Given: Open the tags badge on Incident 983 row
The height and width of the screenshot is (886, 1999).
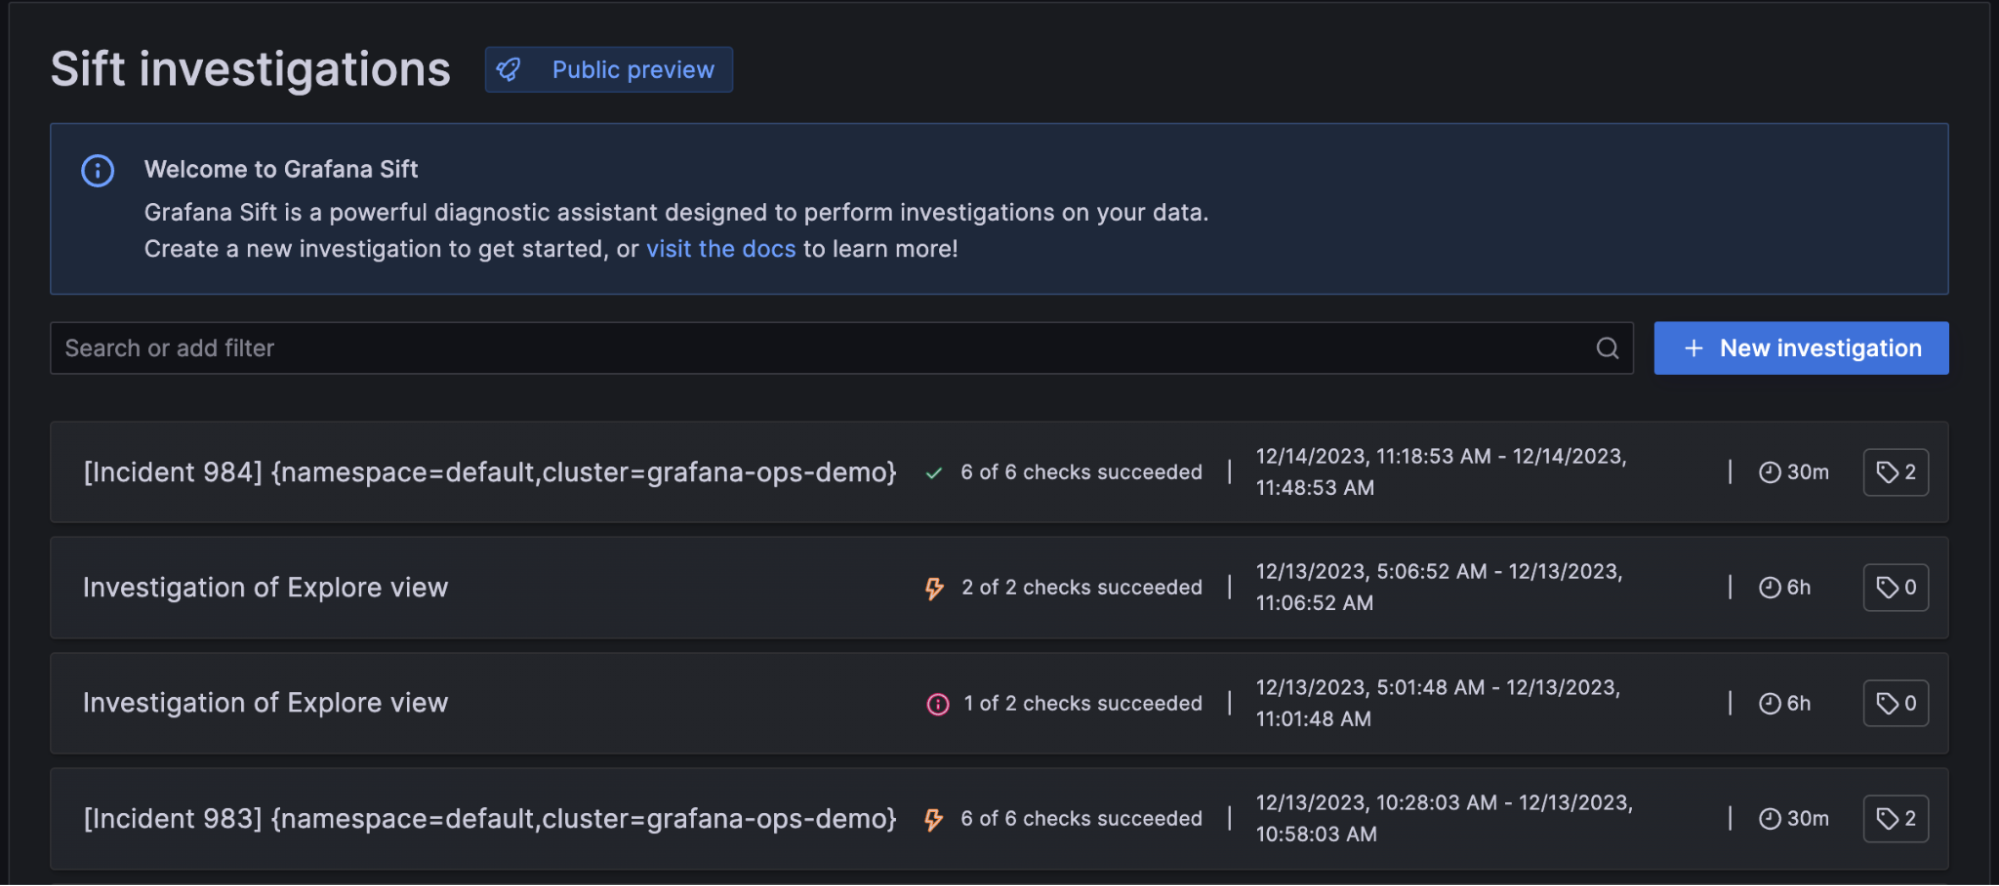Looking at the screenshot, I should [x=1895, y=819].
